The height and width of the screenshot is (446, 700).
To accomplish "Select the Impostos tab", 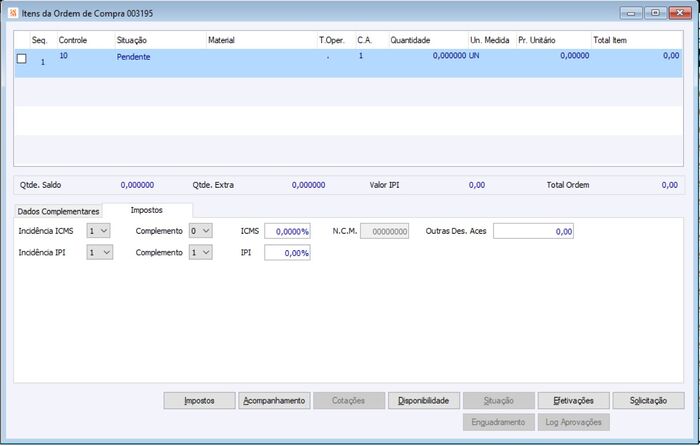I will [147, 210].
